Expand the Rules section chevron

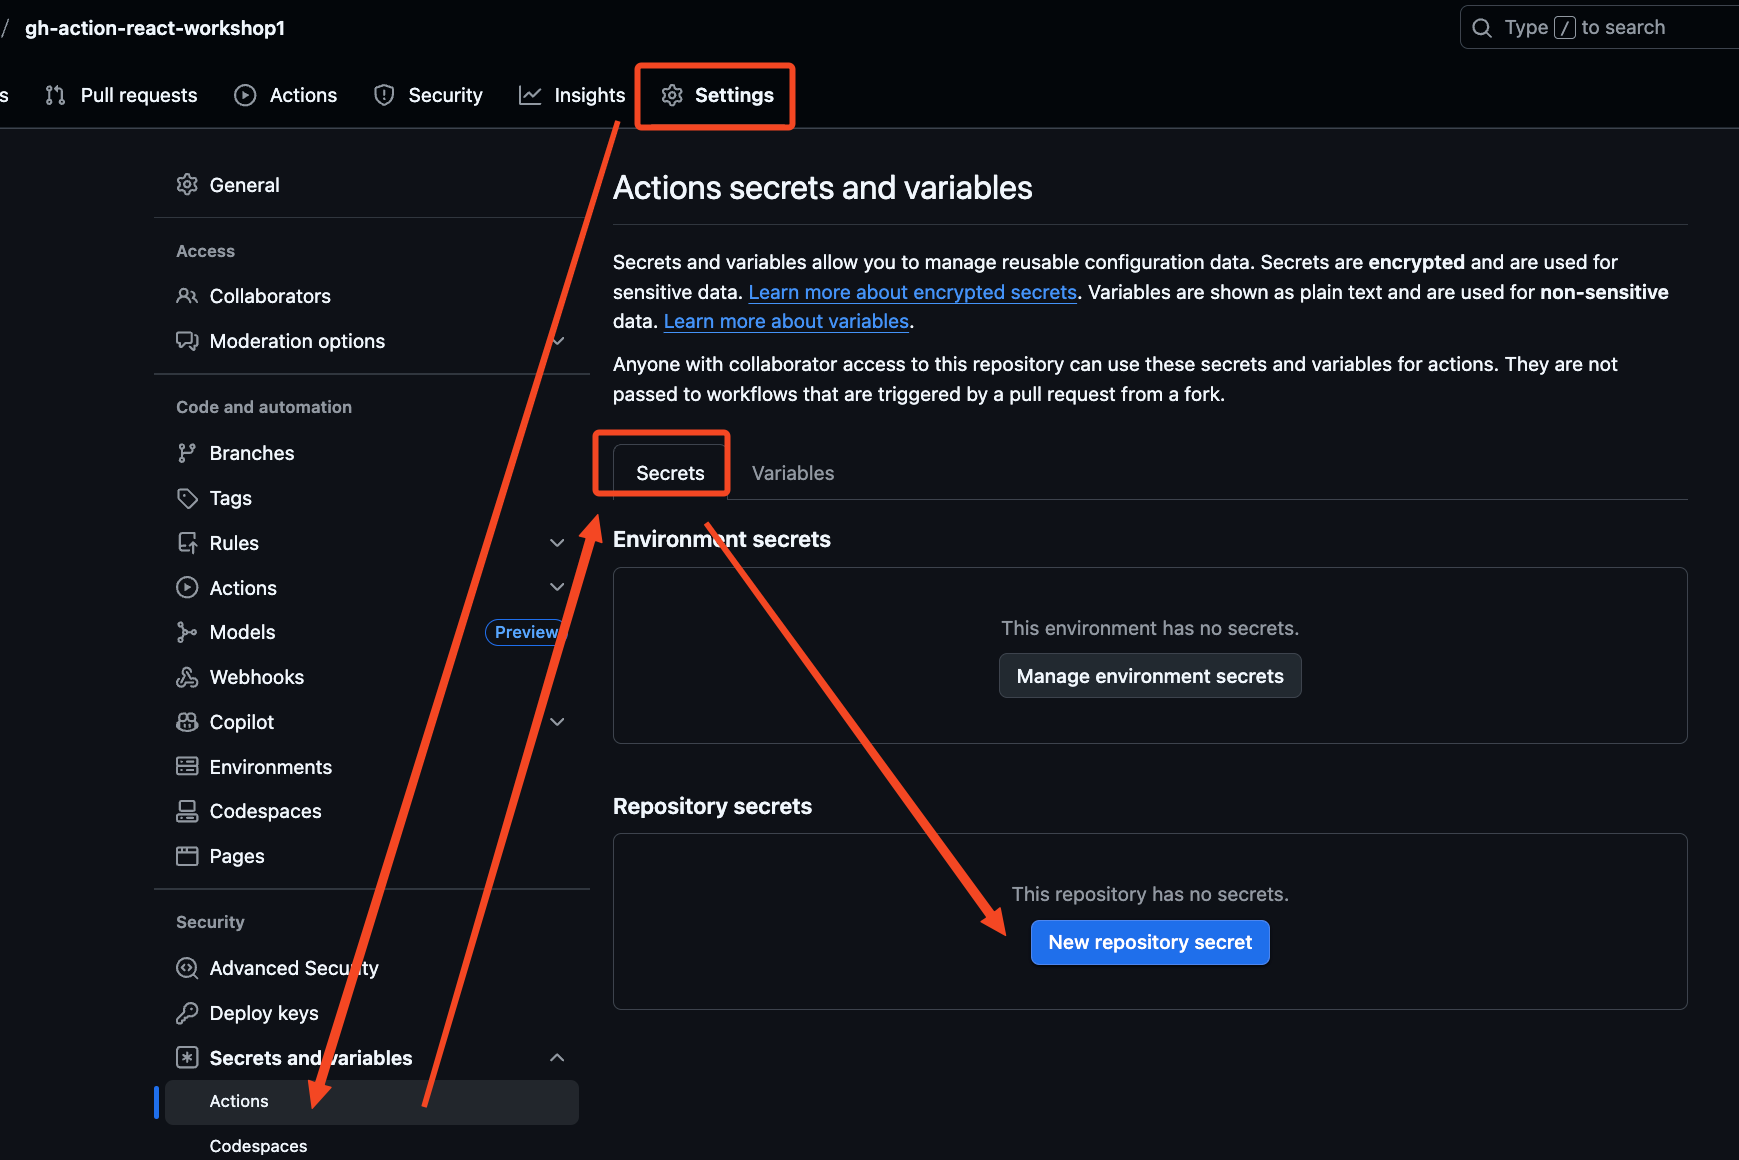[x=557, y=543]
